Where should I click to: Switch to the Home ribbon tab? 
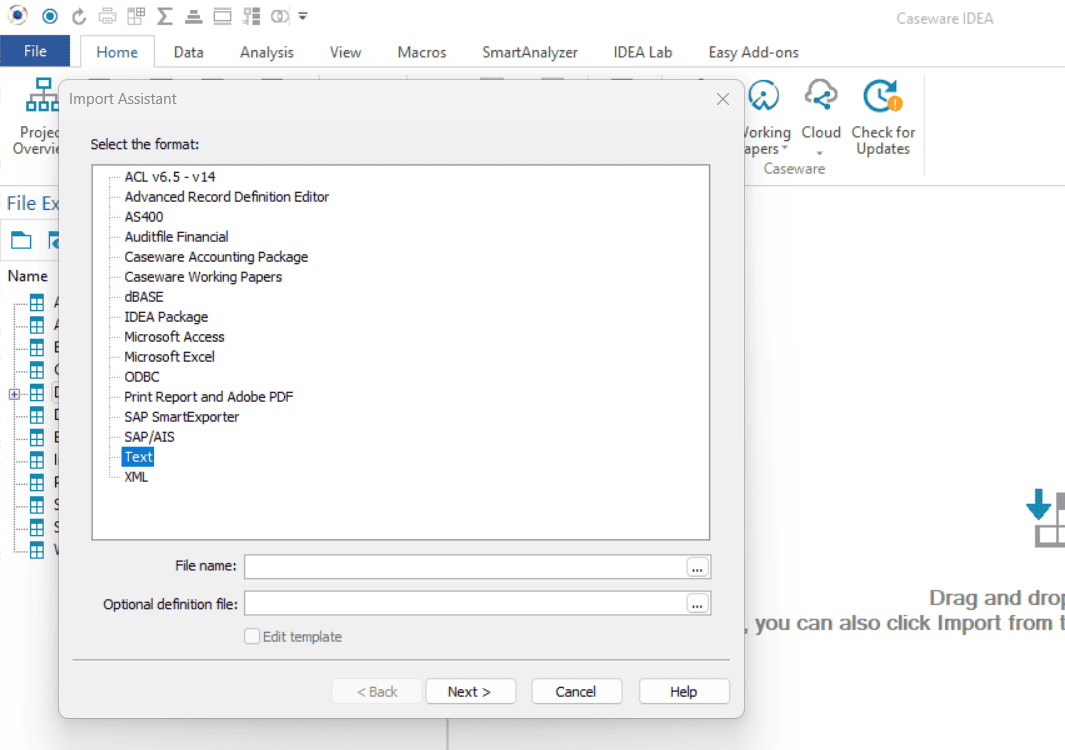[117, 52]
